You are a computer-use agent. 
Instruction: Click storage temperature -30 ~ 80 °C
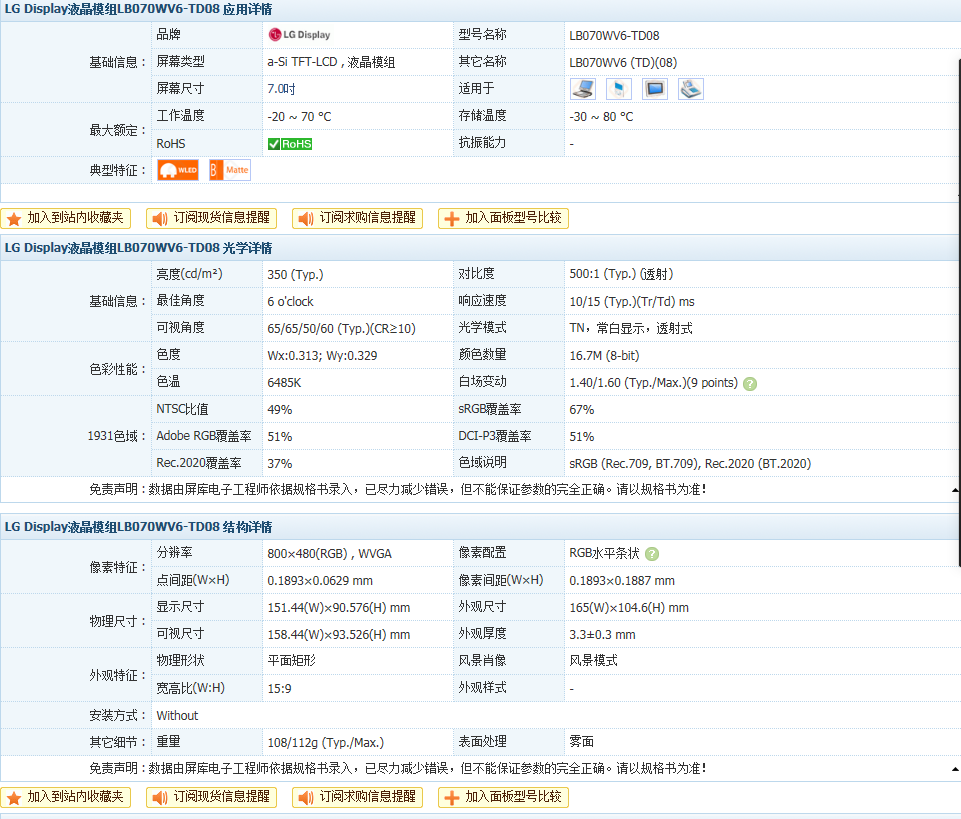601,116
